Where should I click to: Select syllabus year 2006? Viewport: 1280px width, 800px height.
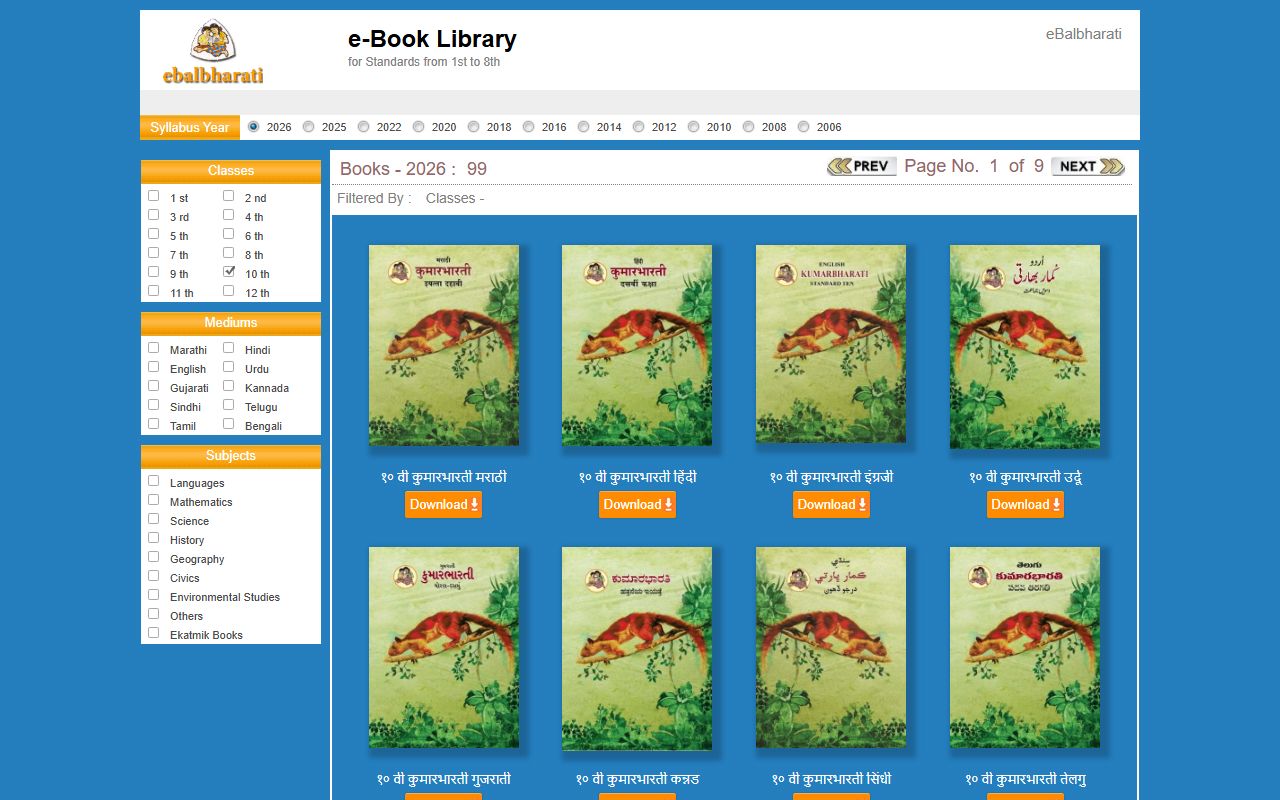pyautogui.click(x=804, y=127)
